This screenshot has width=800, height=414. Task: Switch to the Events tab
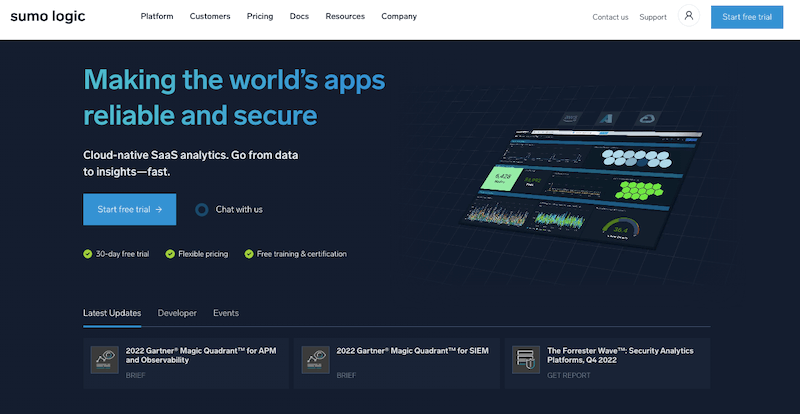point(226,313)
